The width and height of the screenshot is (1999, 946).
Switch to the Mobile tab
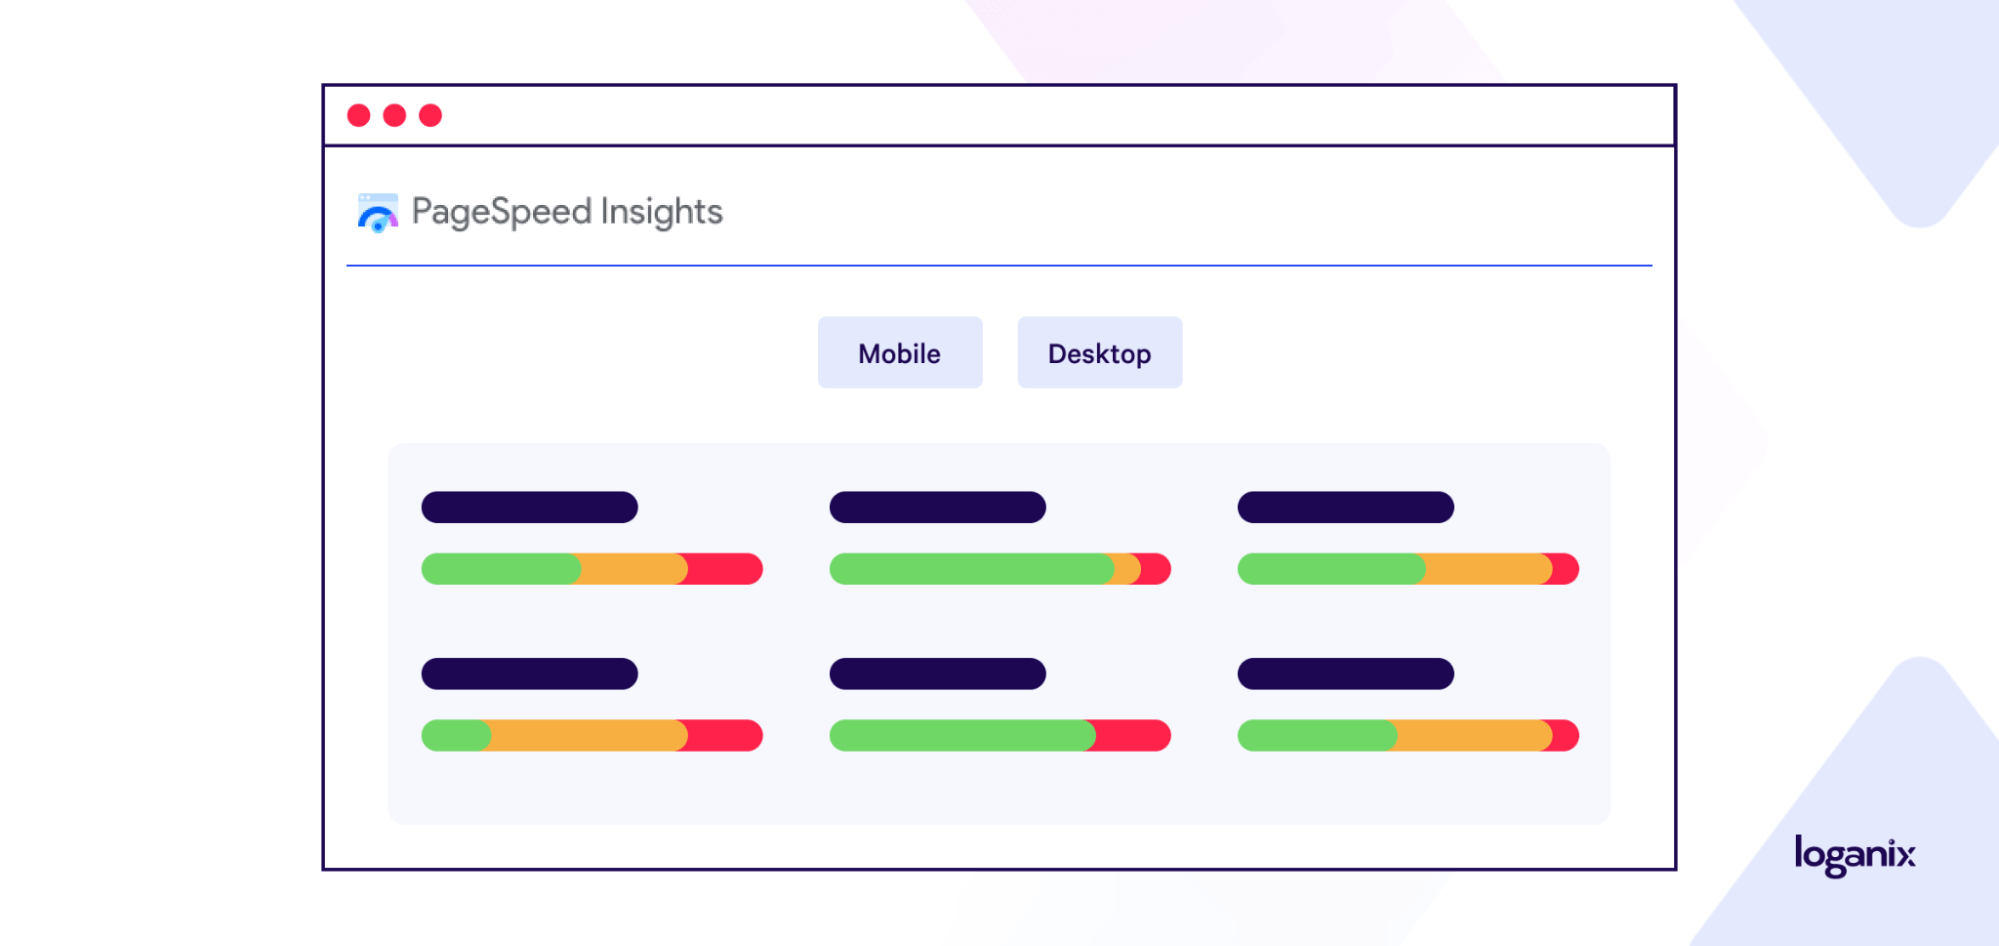[900, 353]
